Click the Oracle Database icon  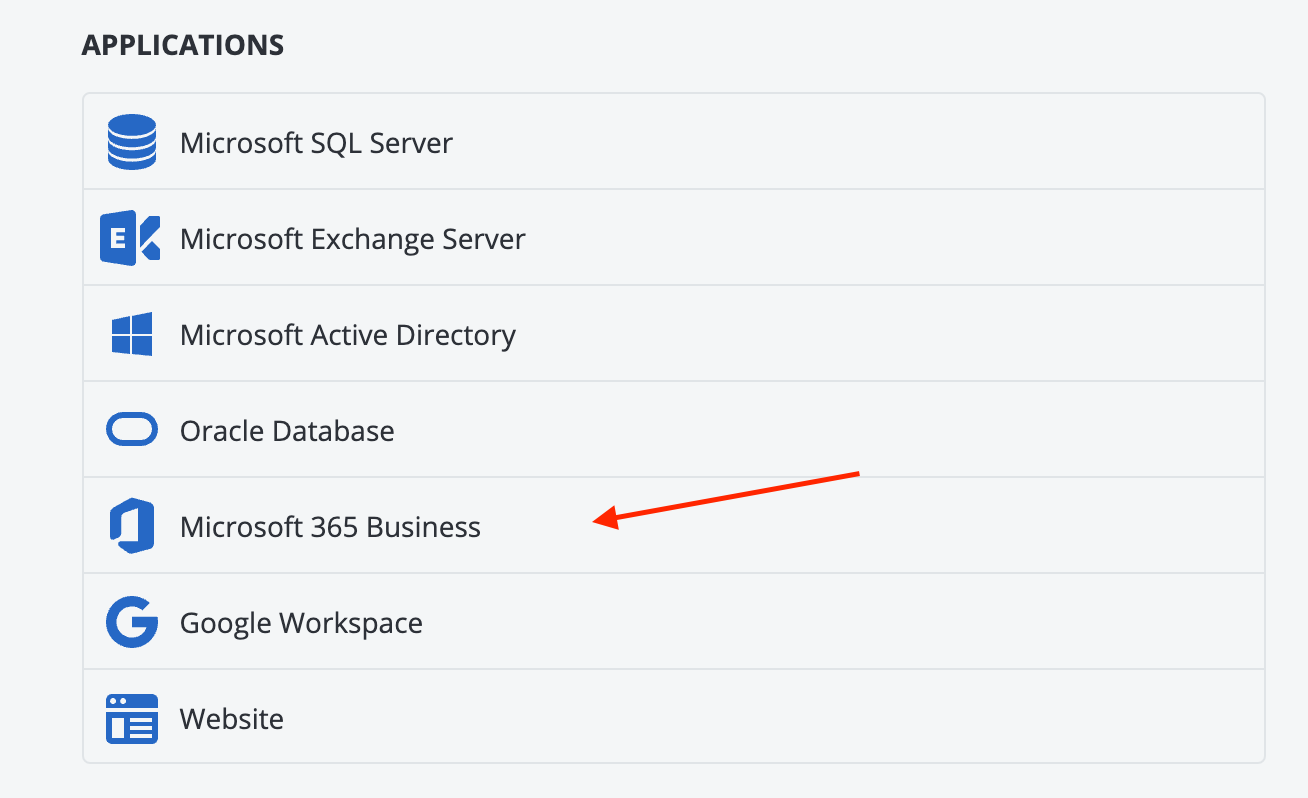coord(131,430)
